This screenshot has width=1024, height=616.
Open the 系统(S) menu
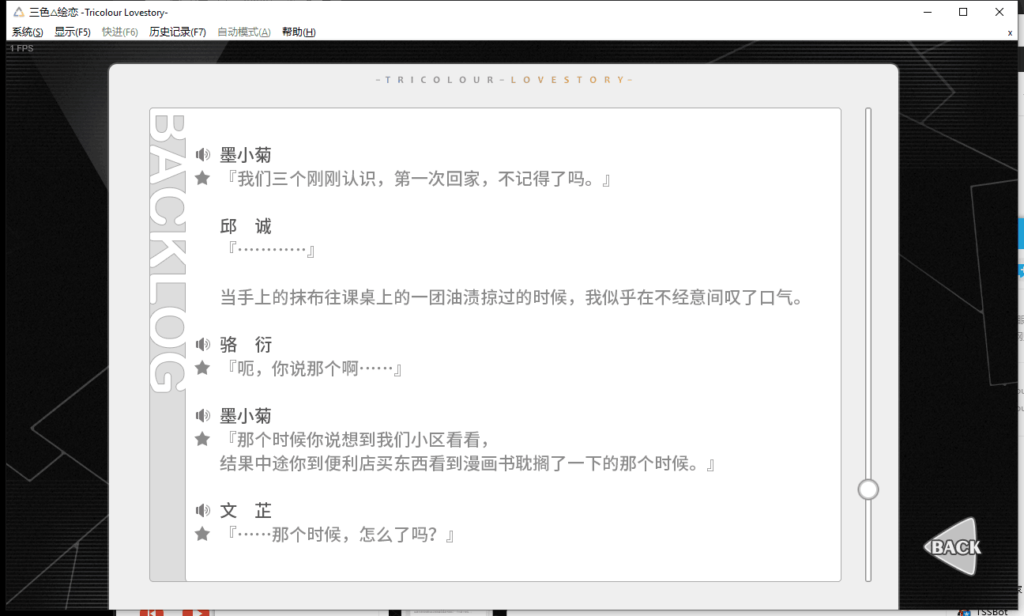tap(27, 32)
